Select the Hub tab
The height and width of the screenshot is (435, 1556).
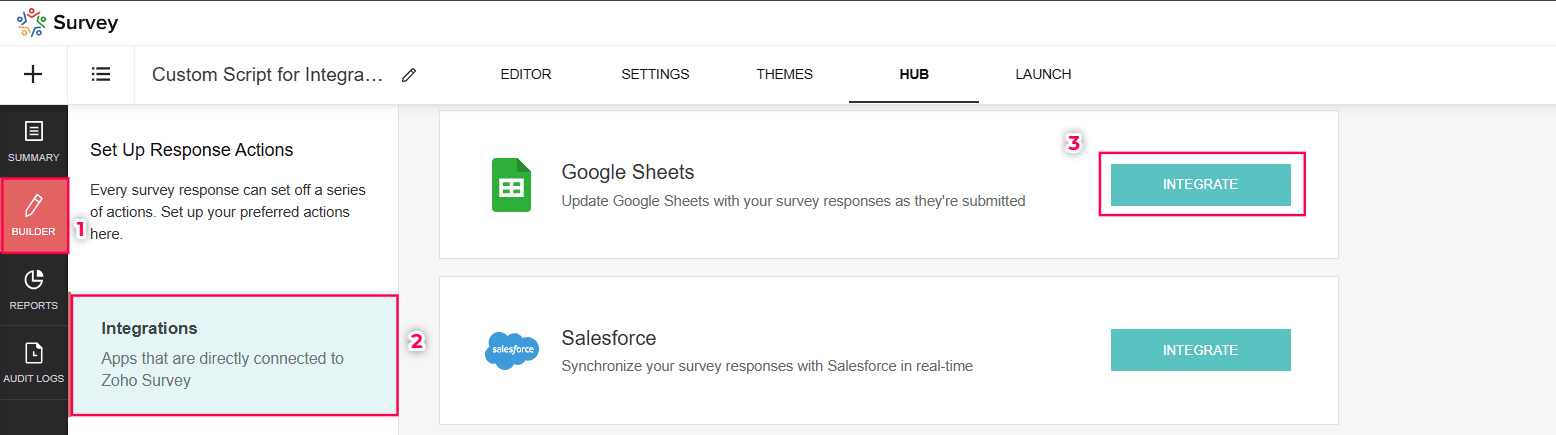(914, 74)
